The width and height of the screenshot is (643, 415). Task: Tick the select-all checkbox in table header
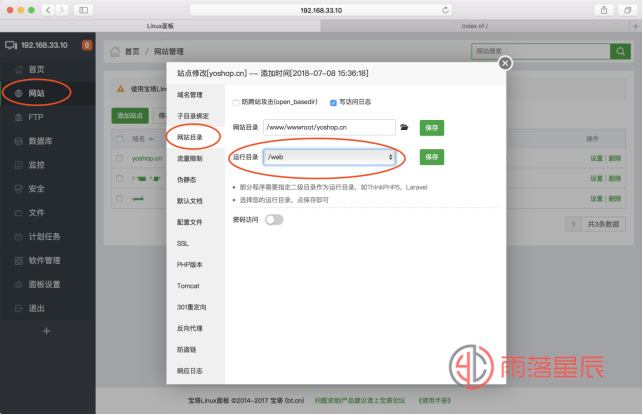click(x=119, y=139)
